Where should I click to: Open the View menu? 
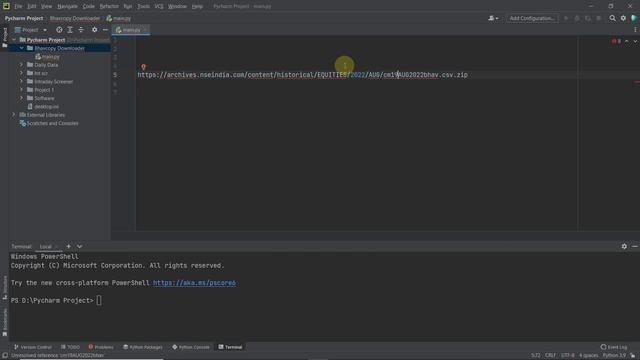(x=46, y=7)
